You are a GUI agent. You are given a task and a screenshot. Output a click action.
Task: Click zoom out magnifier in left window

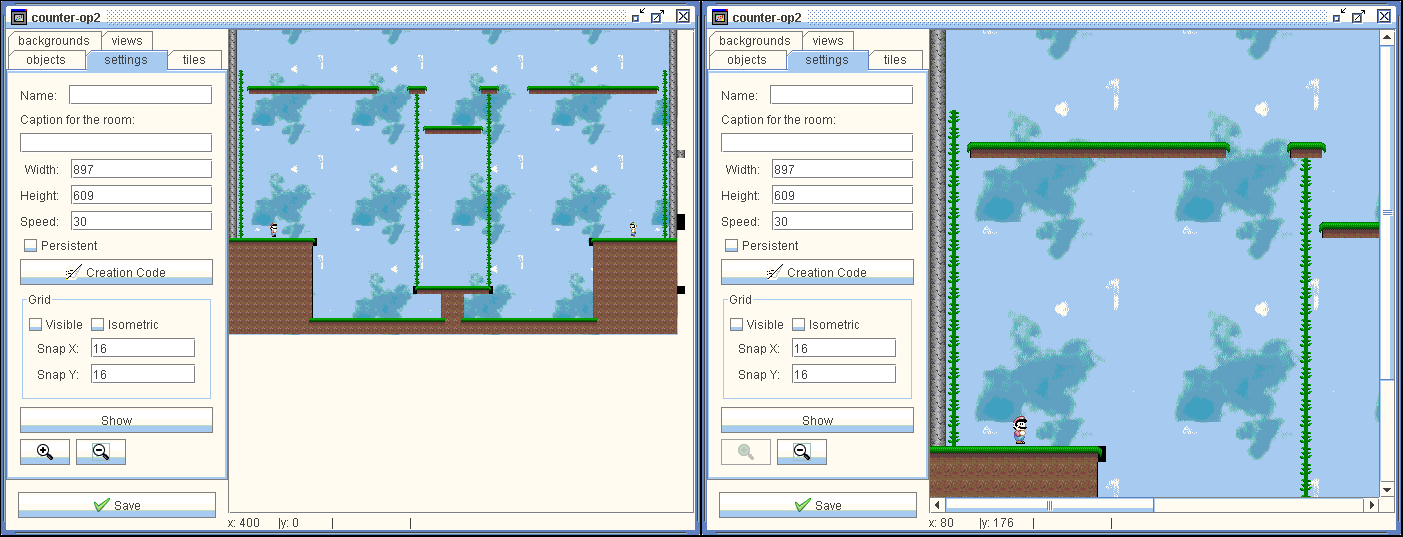(x=101, y=451)
